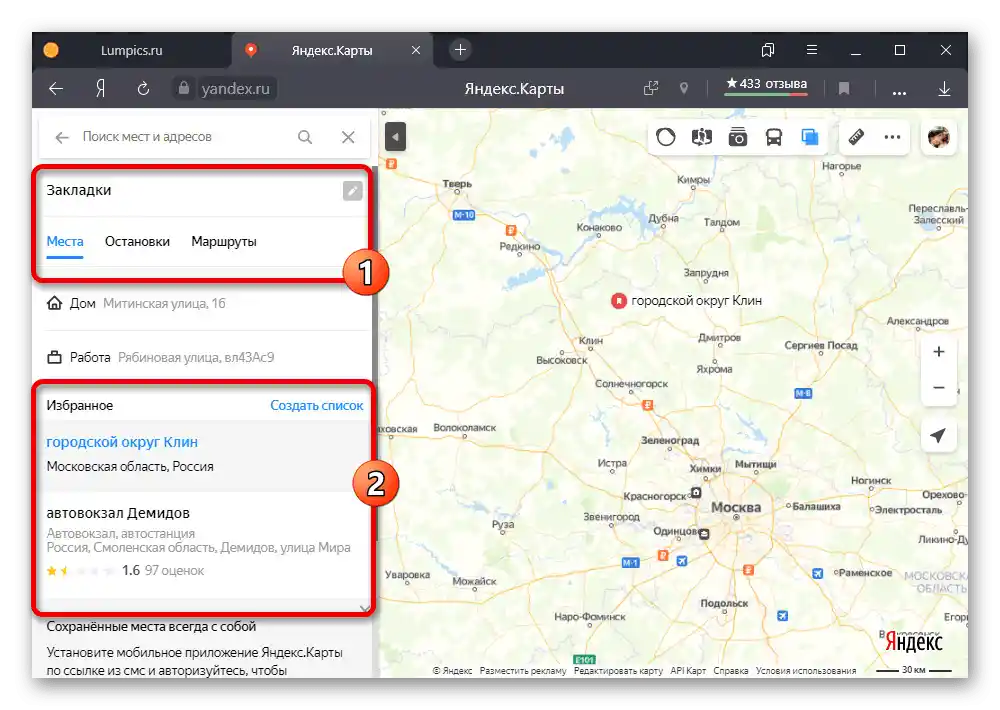Viewport: 1000px width, 710px height.
Task: Close the Яндекс.Карты browser tab
Action: pyautogui.click(x=416, y=50)
